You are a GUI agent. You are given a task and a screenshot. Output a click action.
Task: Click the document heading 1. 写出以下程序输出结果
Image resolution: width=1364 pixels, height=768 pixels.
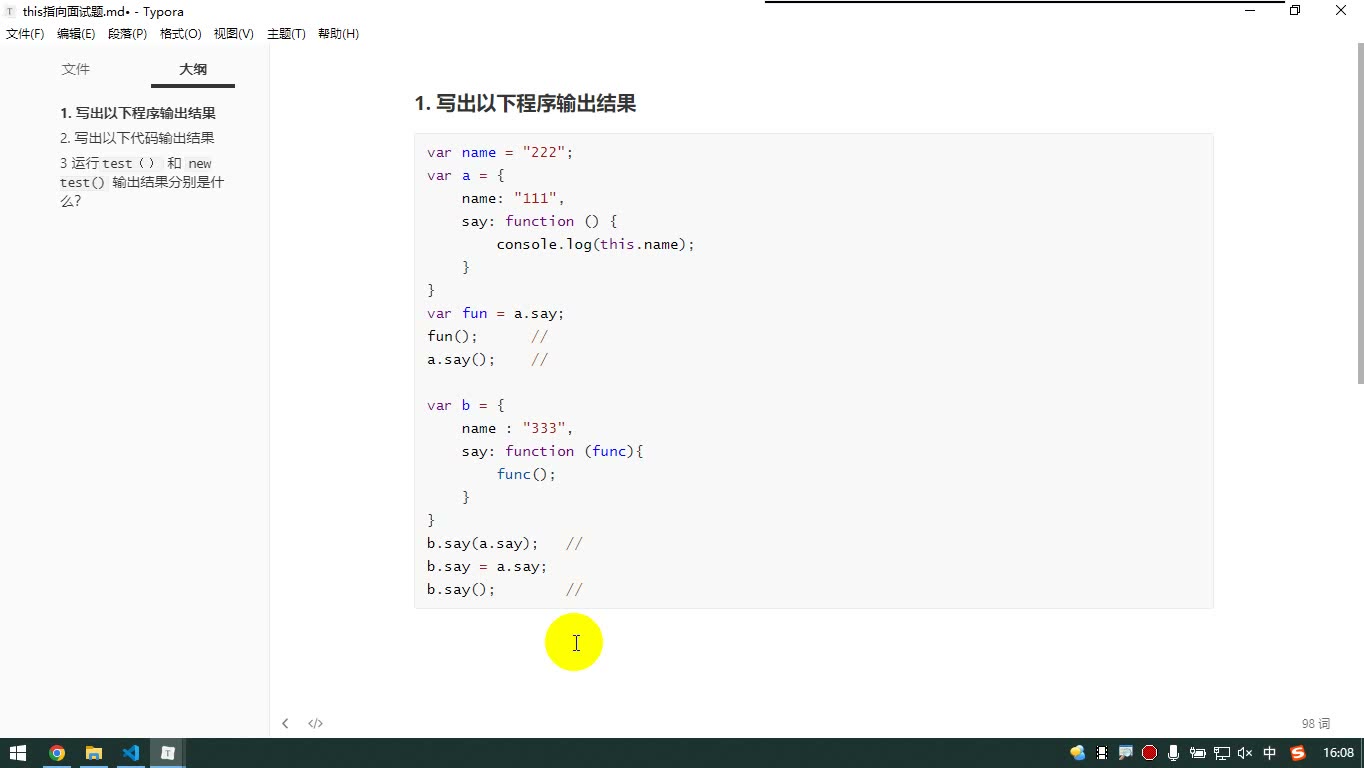[525, 103]
